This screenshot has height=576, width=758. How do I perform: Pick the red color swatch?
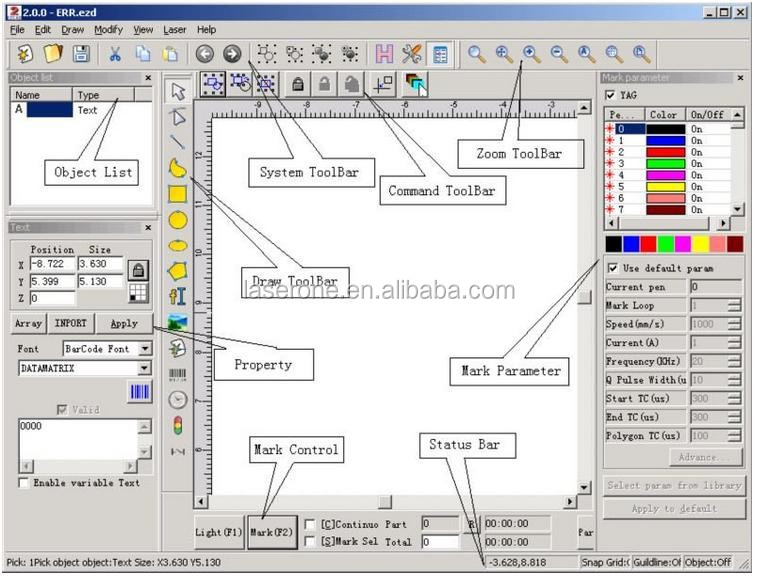[648, 244]
